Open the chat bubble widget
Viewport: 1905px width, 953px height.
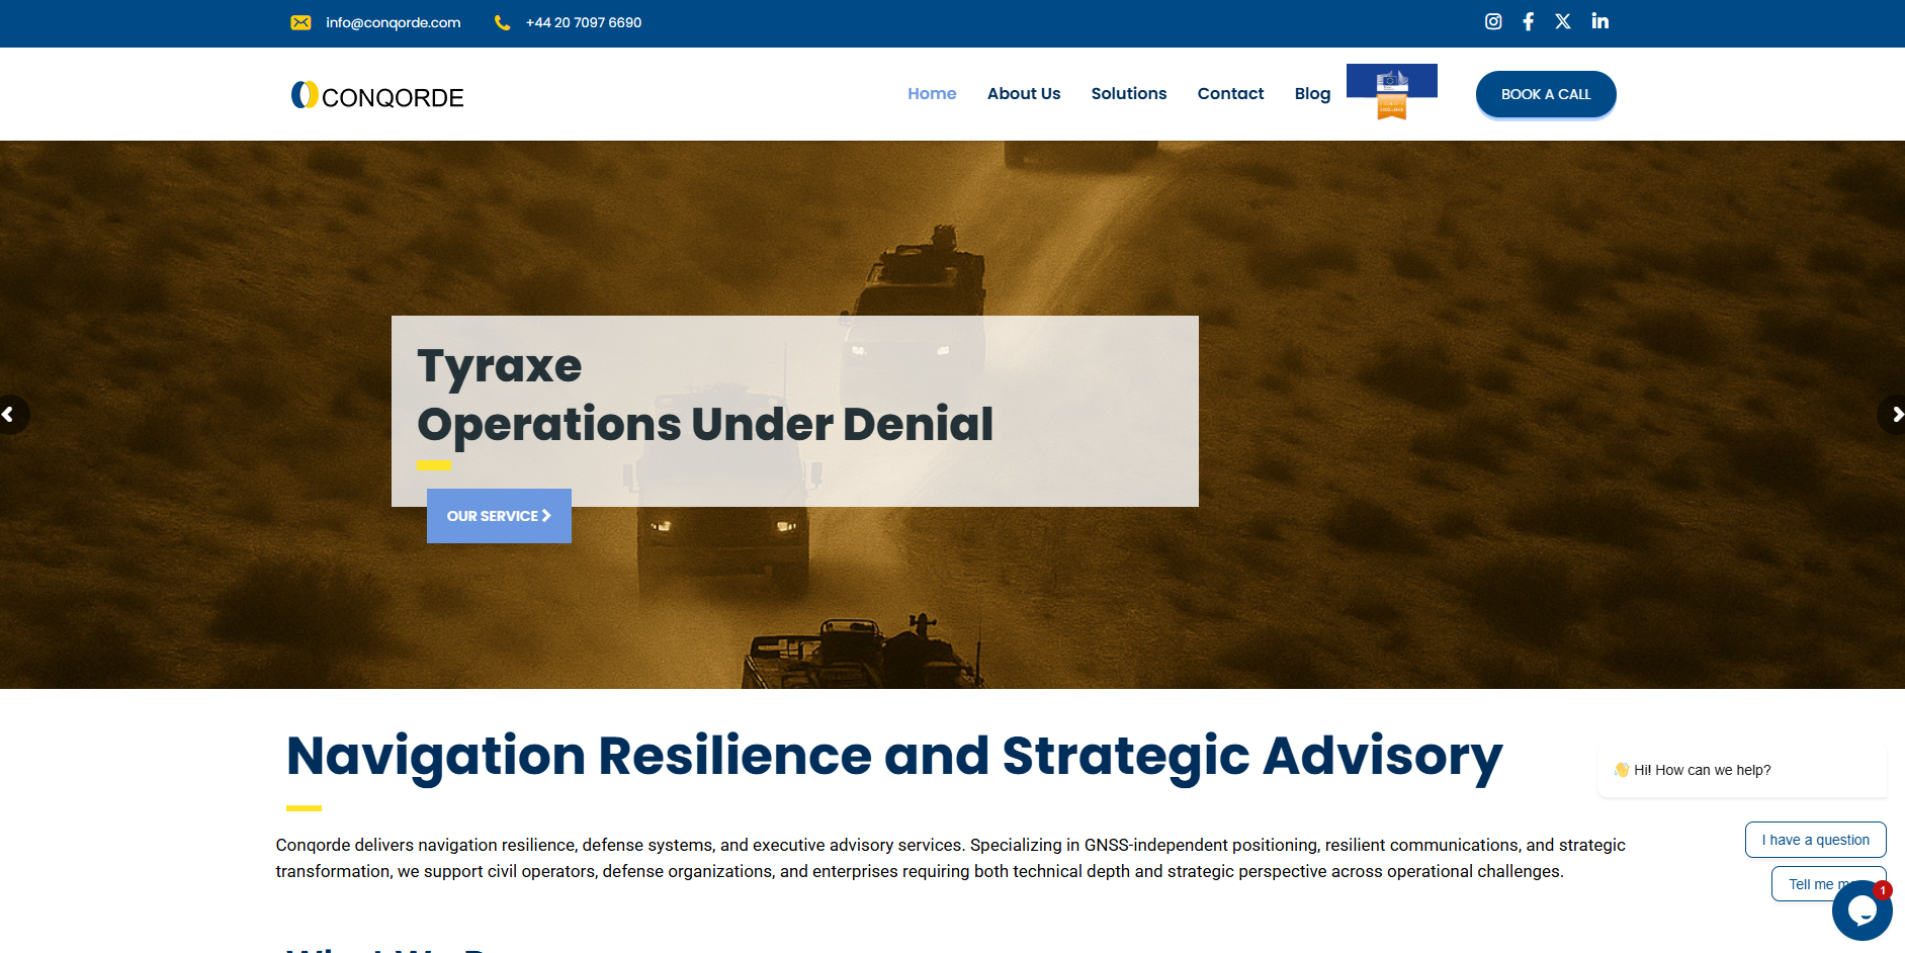click(1861, 910)
